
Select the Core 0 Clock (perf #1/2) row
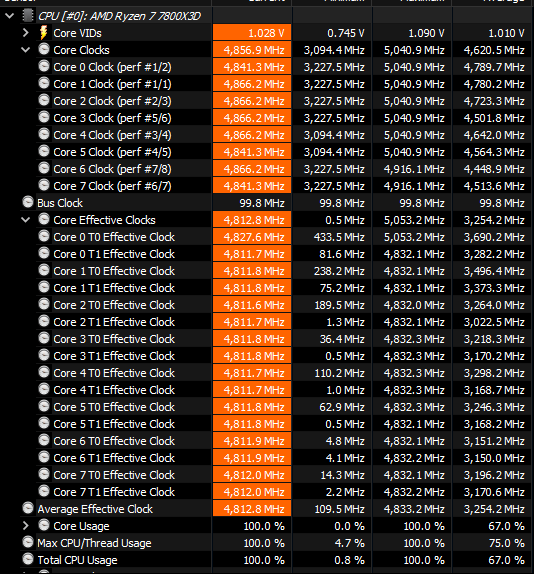(112, 67)
